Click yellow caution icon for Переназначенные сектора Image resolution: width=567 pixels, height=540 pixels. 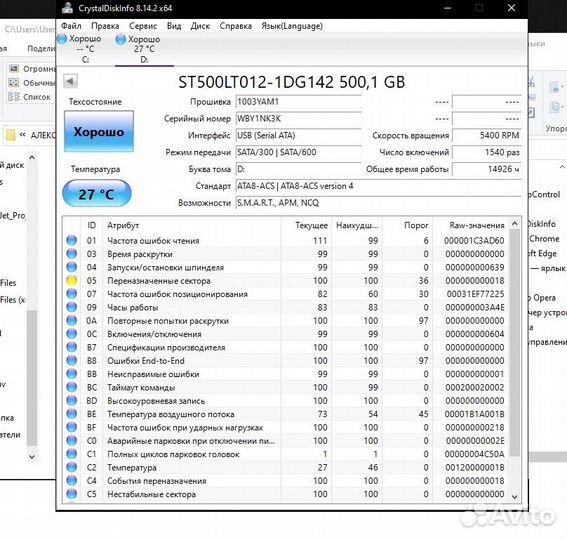72,280
